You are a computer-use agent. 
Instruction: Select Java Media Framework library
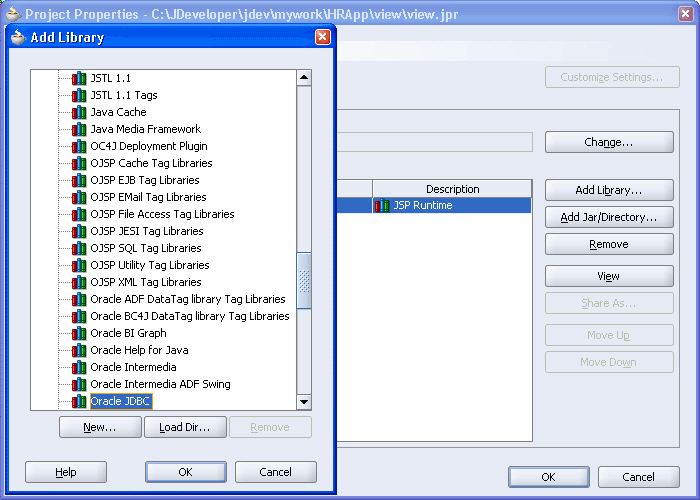(x=146, y=129)
